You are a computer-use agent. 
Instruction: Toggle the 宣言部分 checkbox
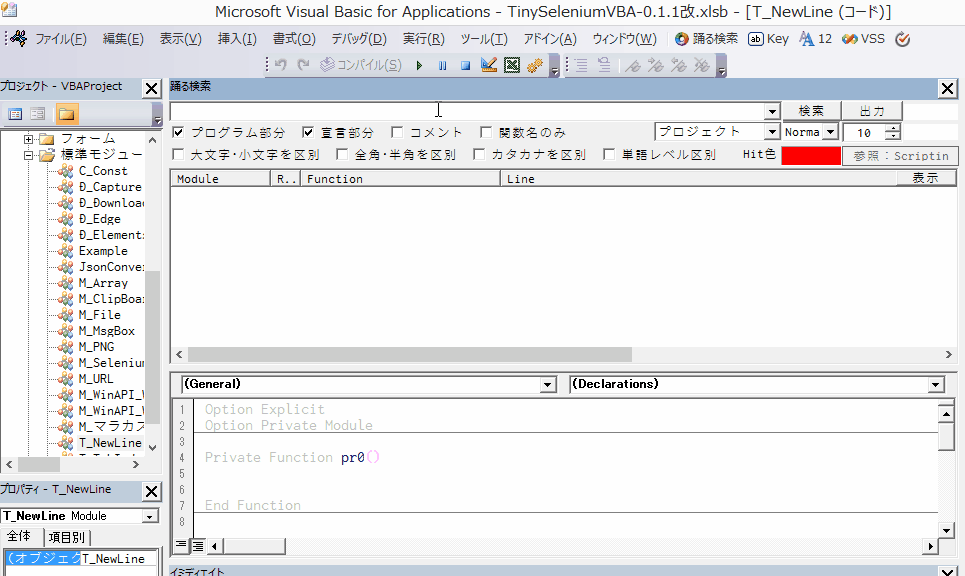pyautogui.click(x=308, y=132)
